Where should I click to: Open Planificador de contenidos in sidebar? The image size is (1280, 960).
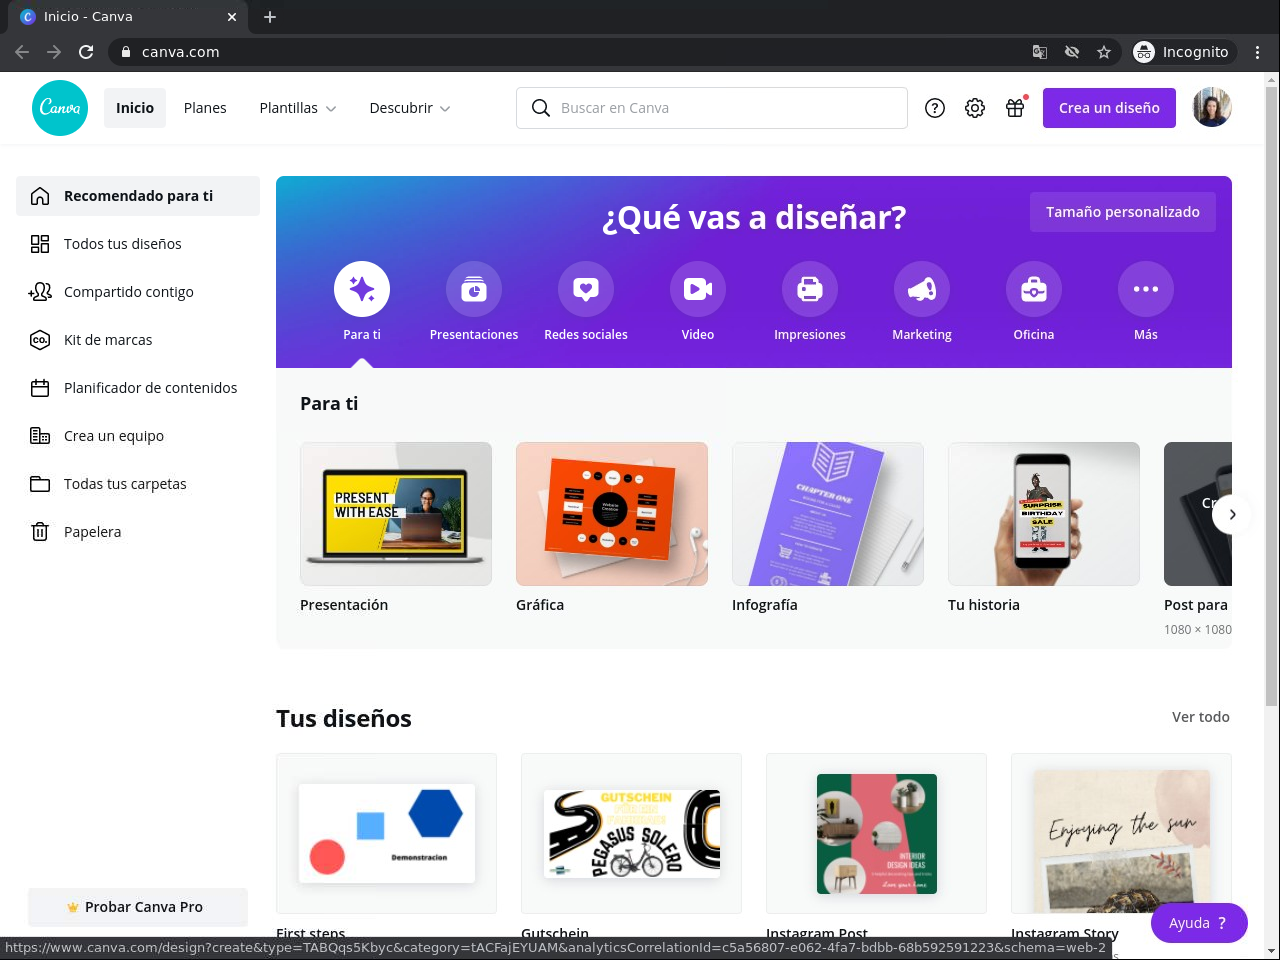(138, 388)
